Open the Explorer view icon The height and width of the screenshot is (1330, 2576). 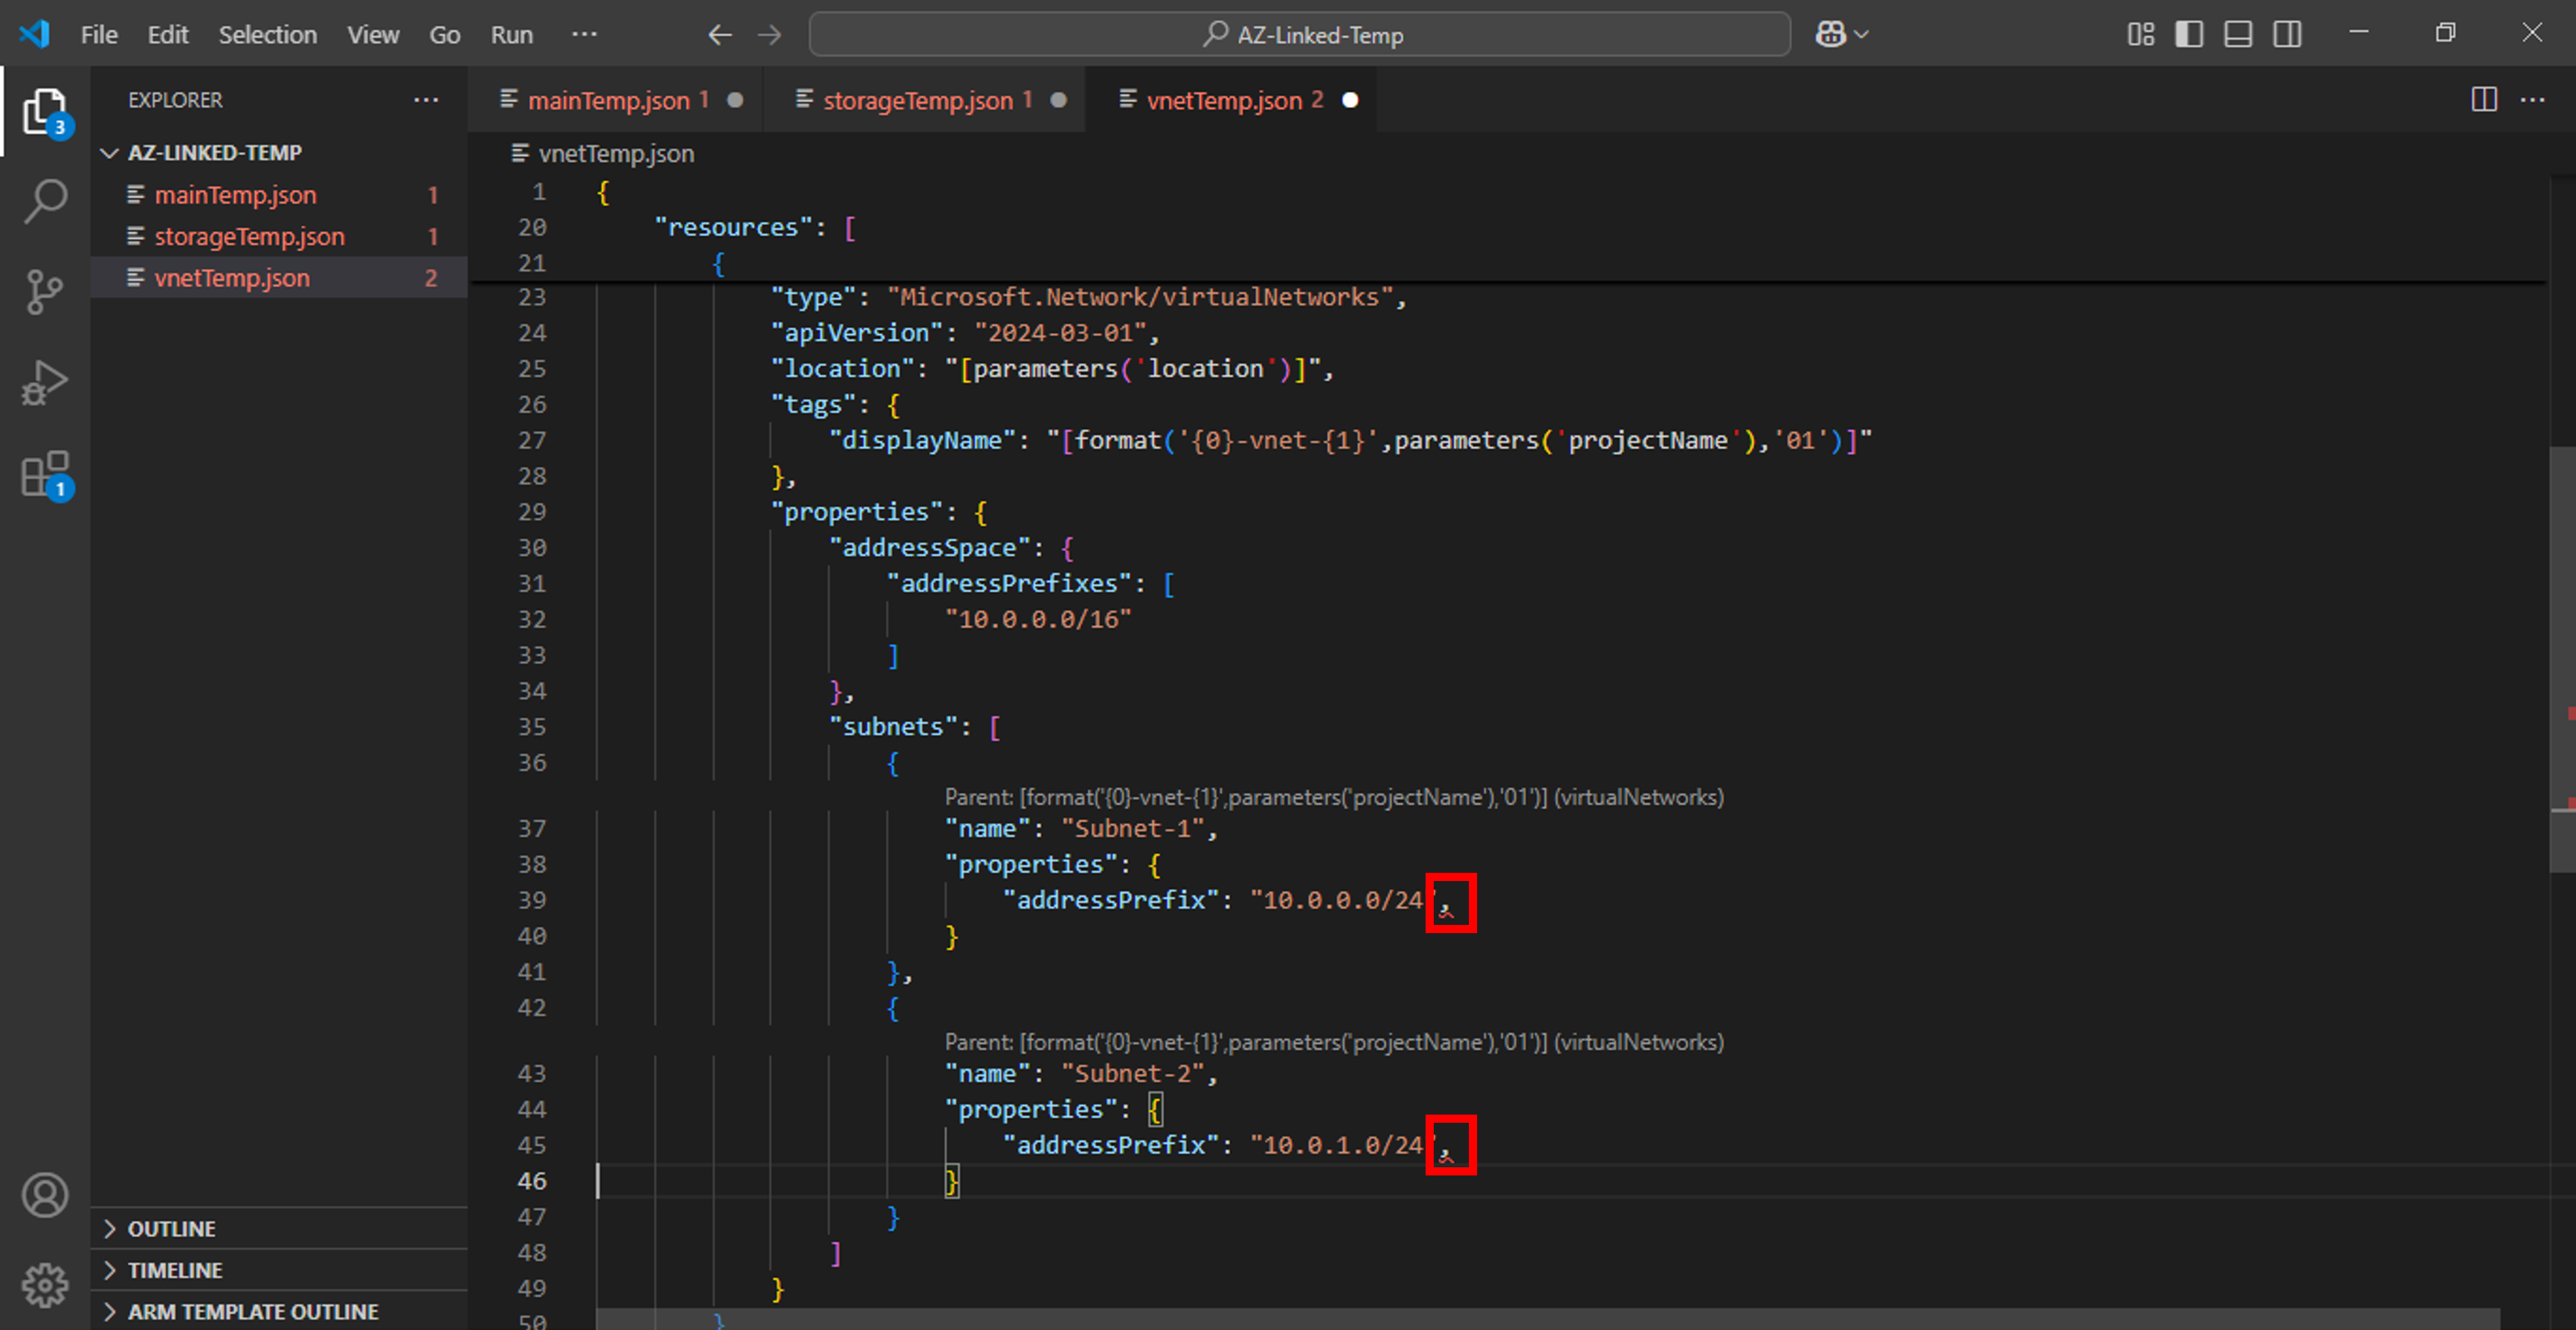tap(45, 112)
